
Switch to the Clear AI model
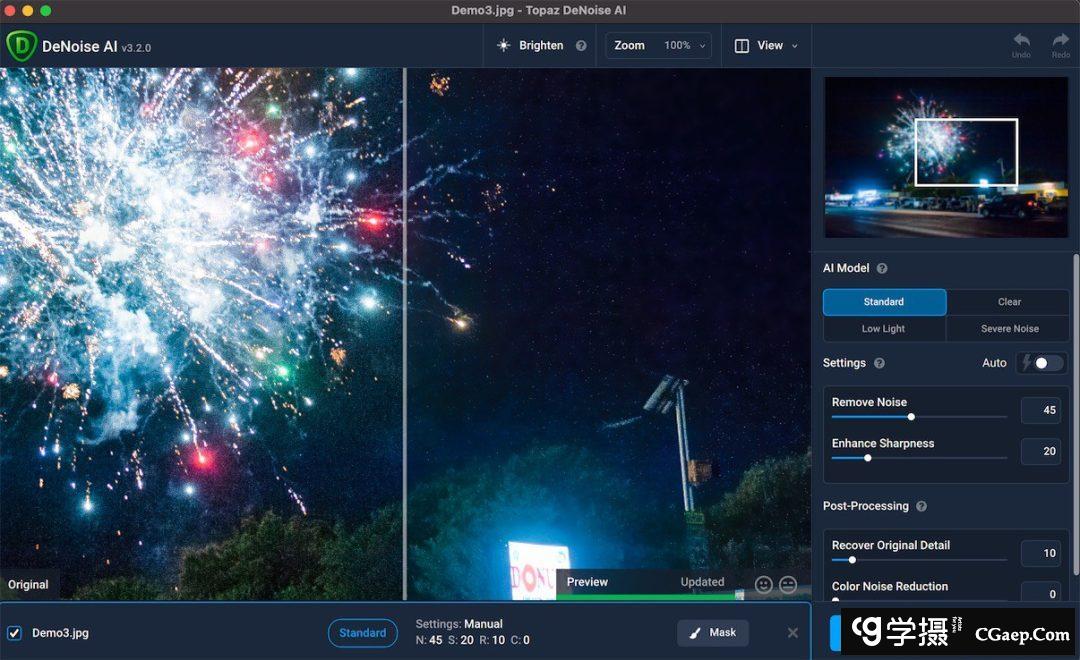(1008, 302)
